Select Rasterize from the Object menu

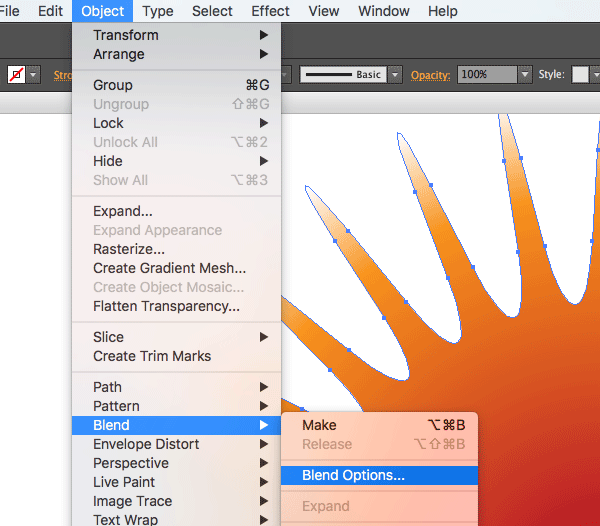(128, 249)
